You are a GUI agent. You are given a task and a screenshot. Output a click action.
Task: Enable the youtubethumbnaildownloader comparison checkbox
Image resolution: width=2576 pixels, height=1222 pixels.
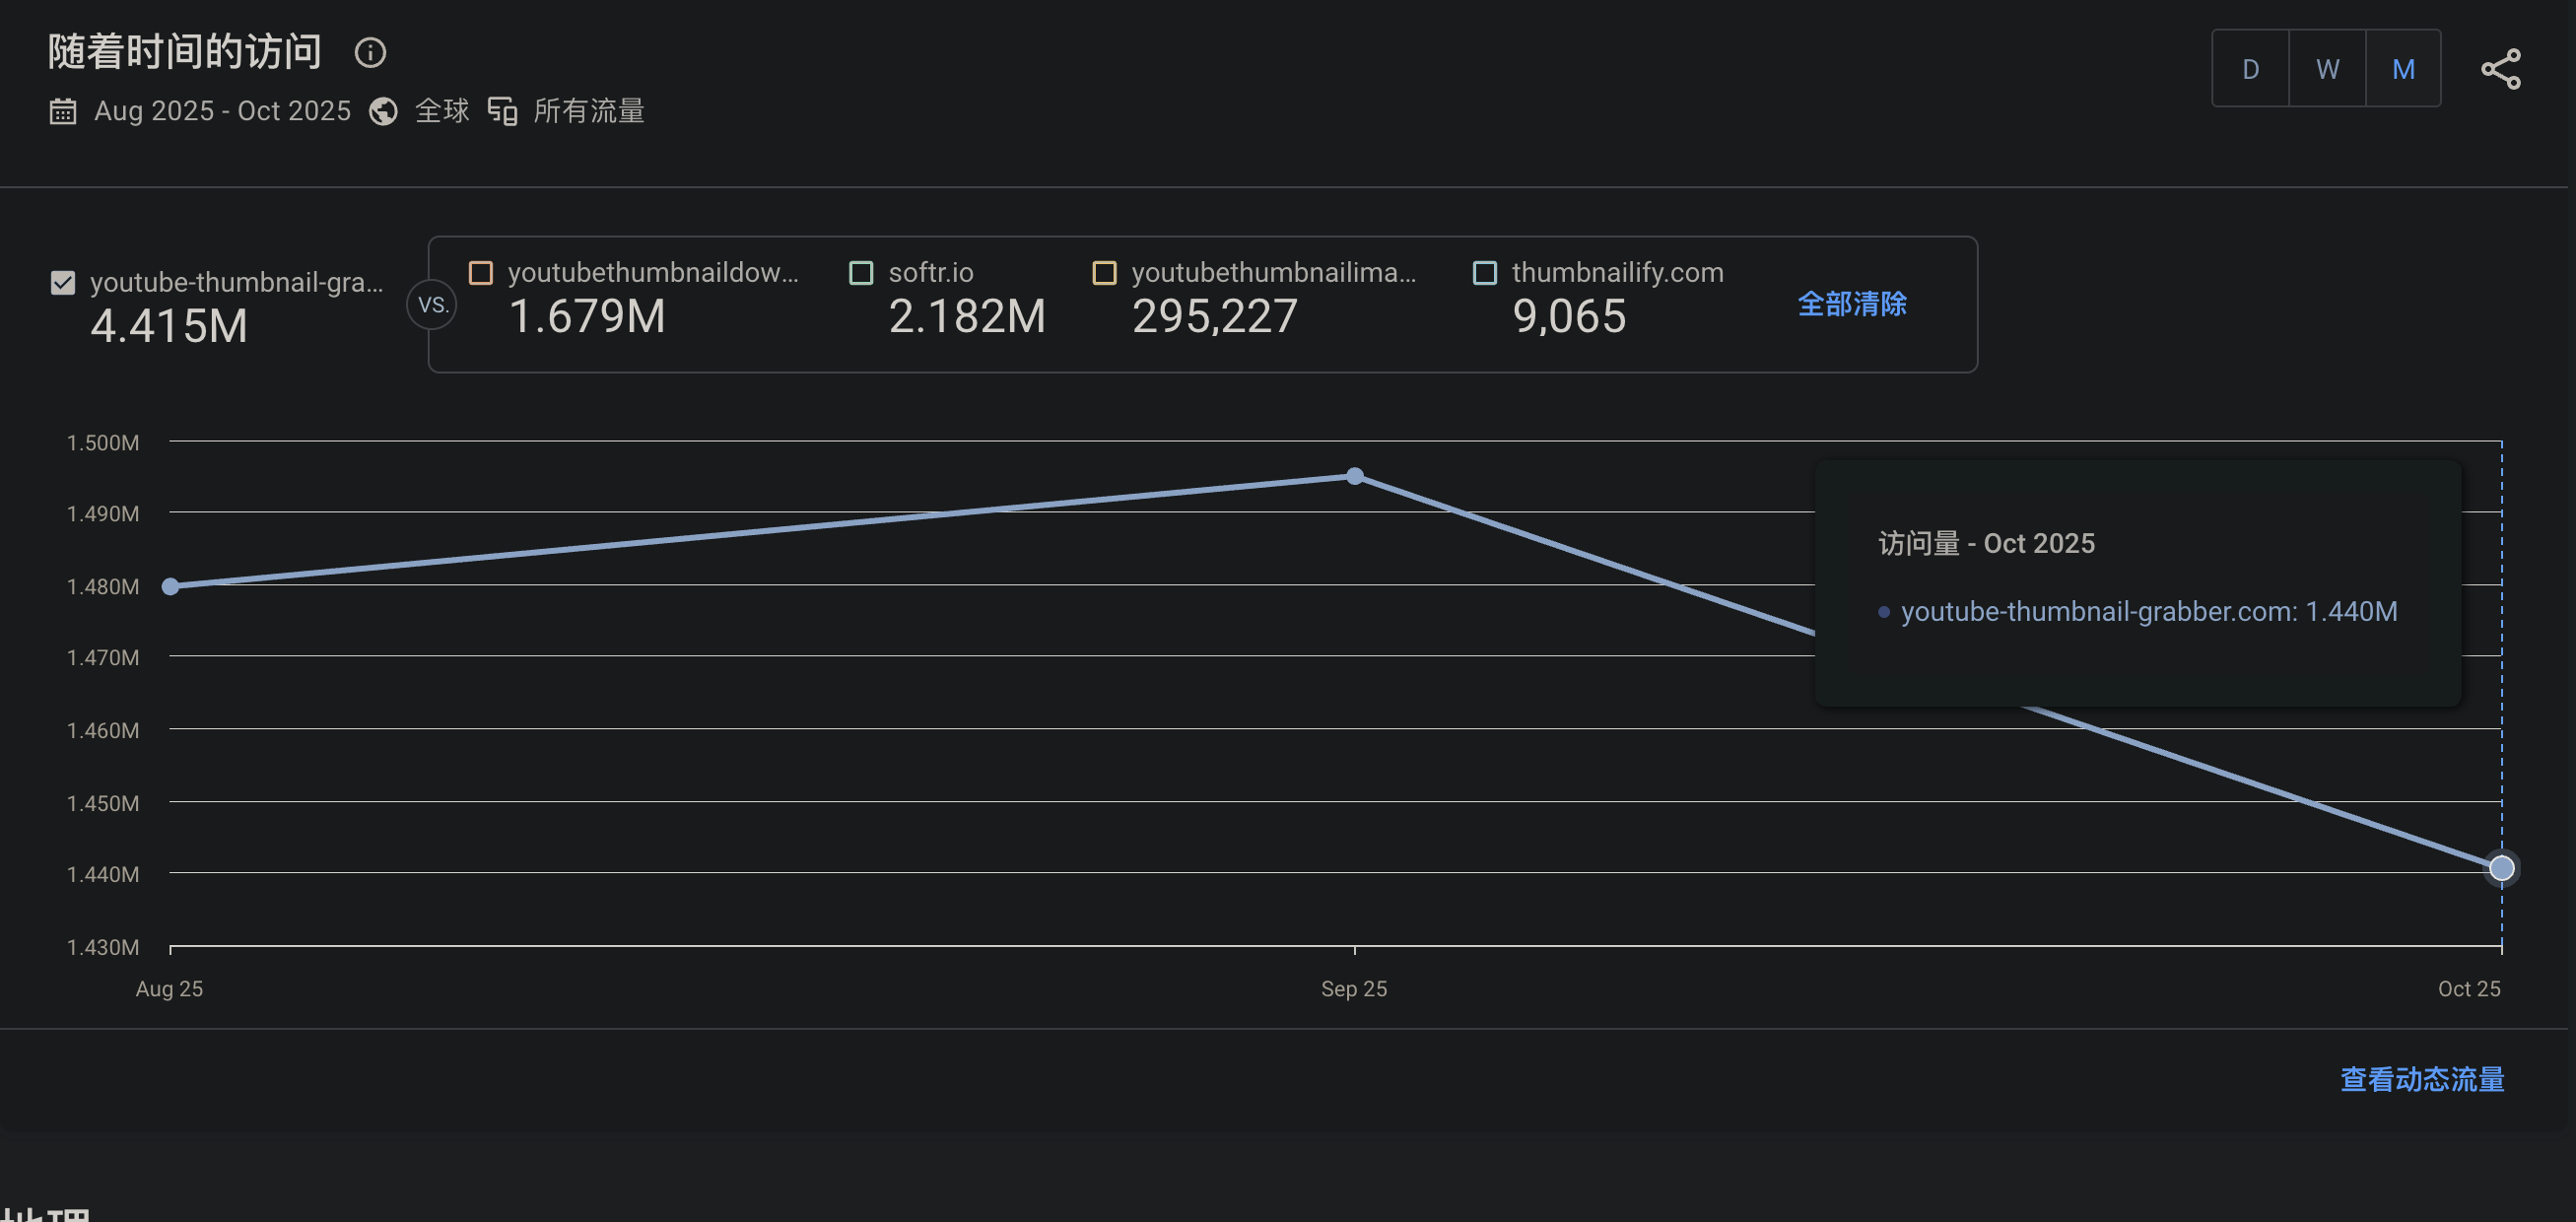(481, 273)
